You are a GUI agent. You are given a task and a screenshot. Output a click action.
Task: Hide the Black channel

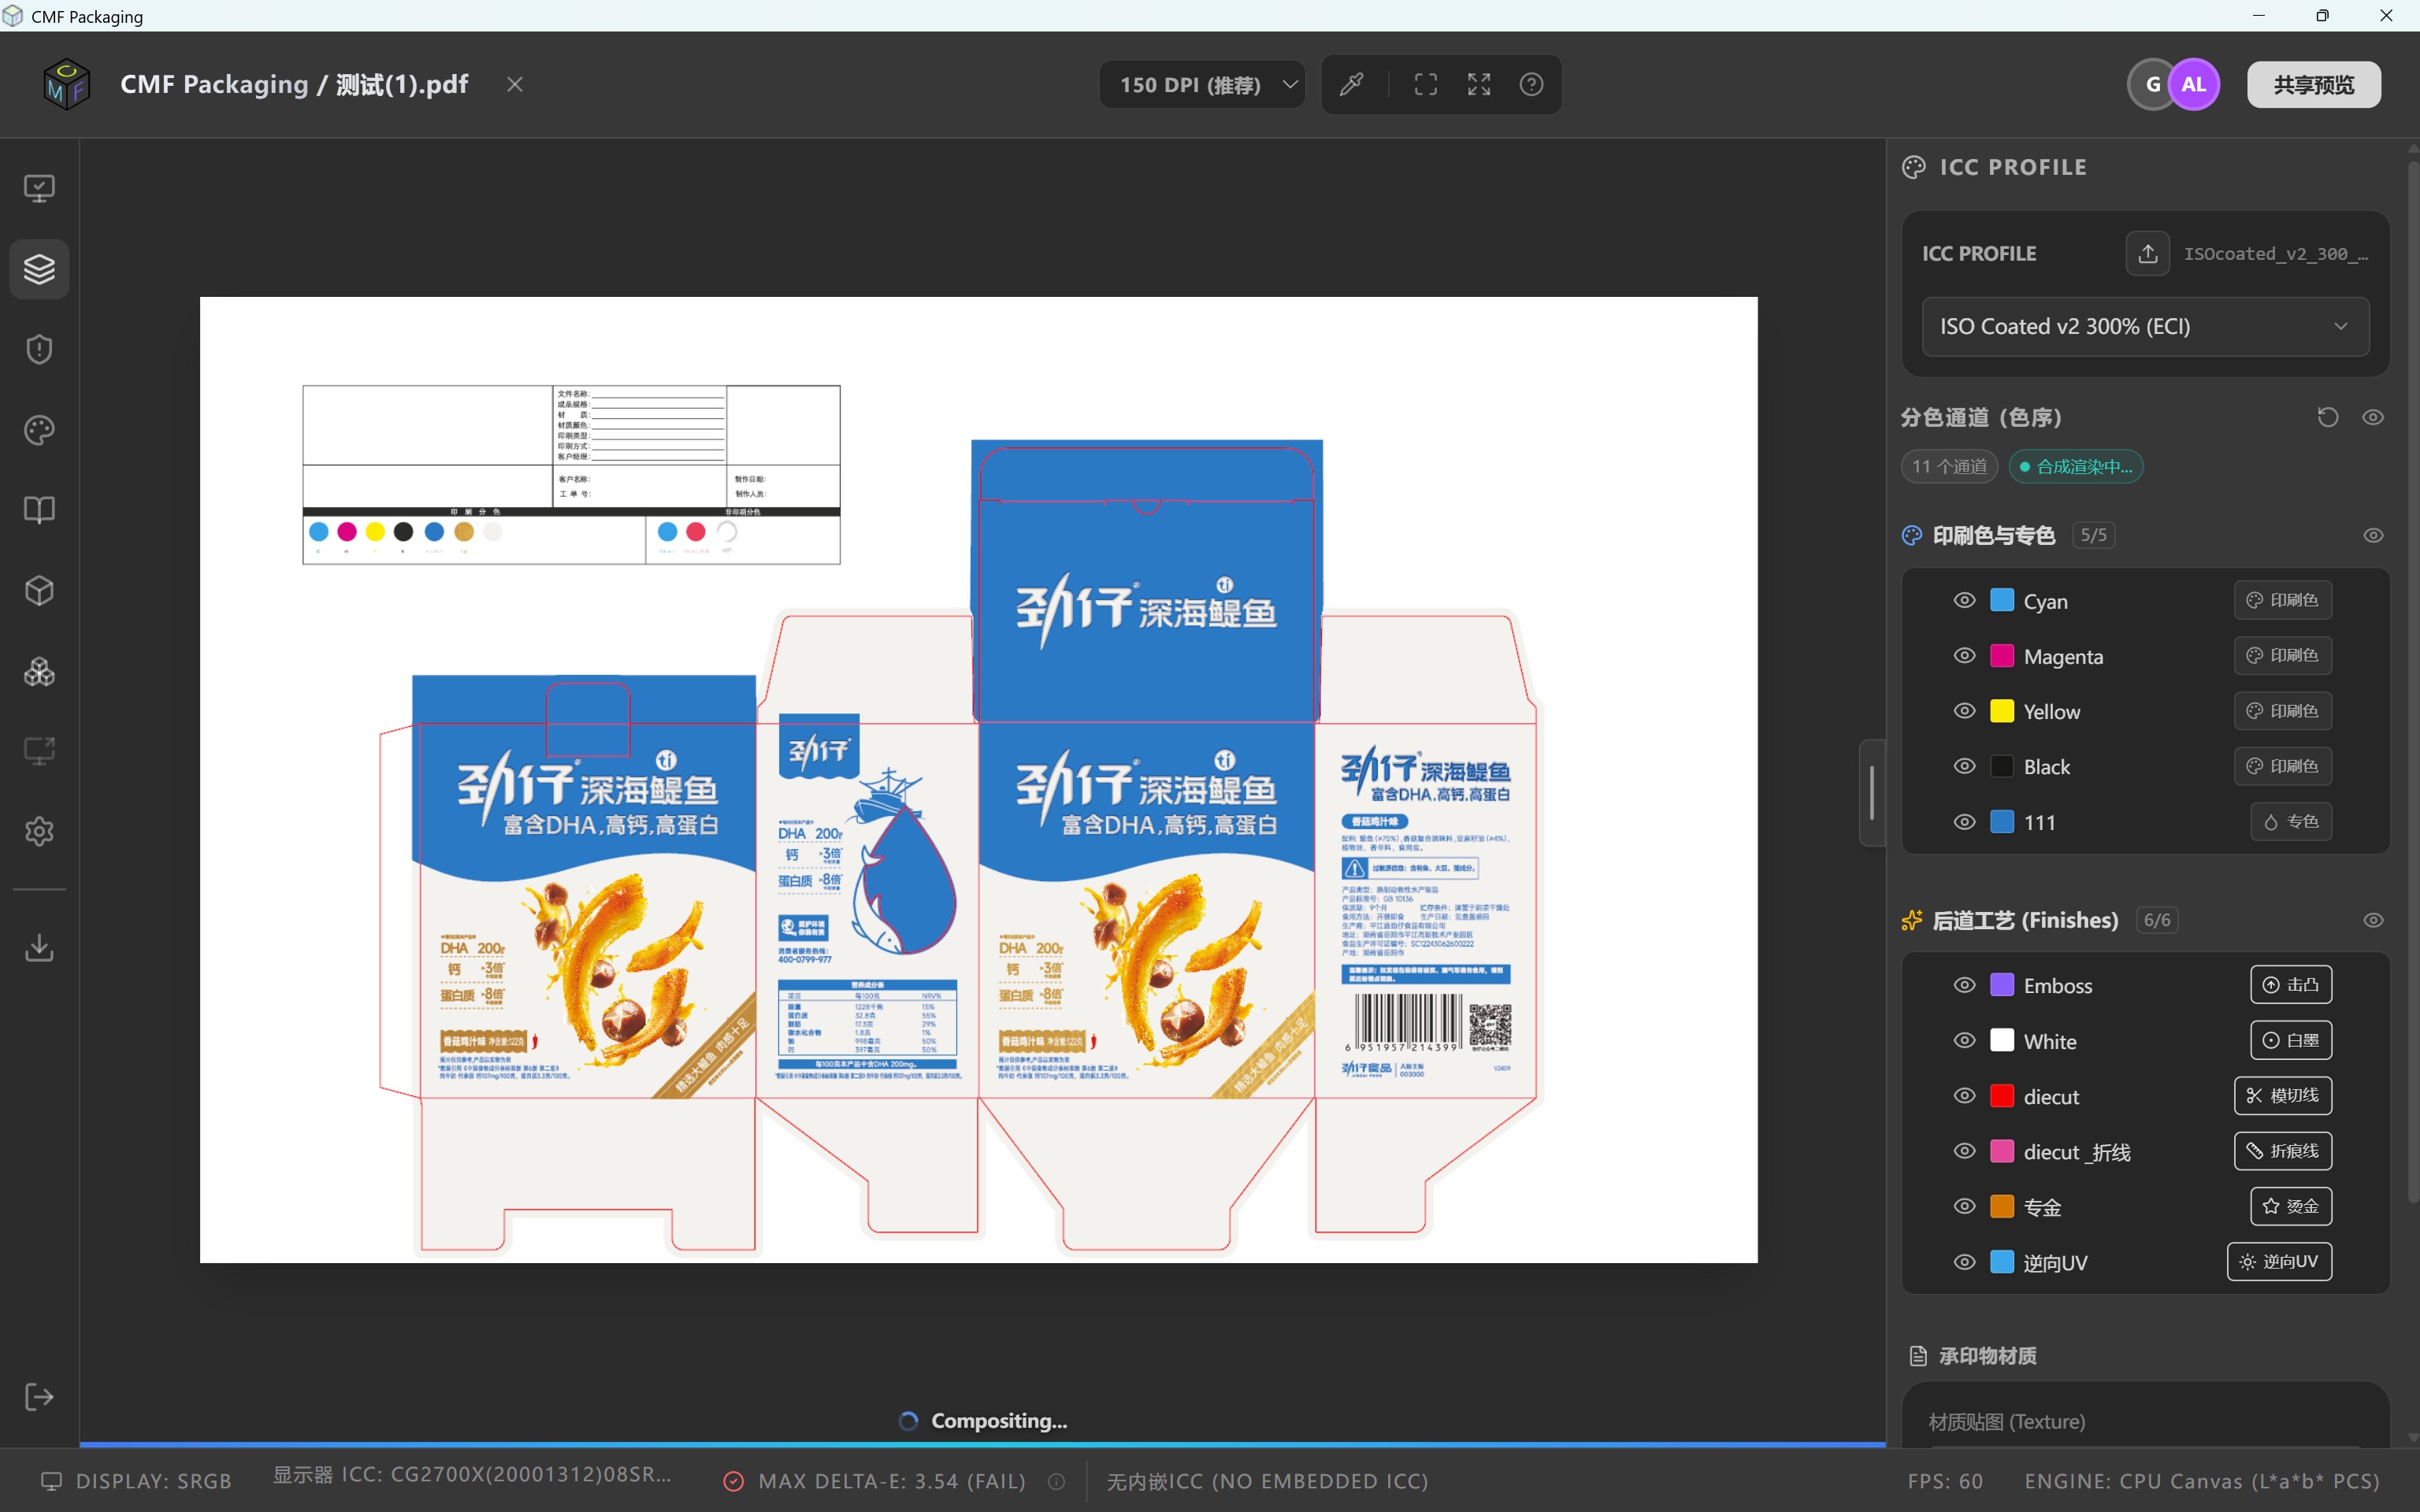click(1964, 766)
